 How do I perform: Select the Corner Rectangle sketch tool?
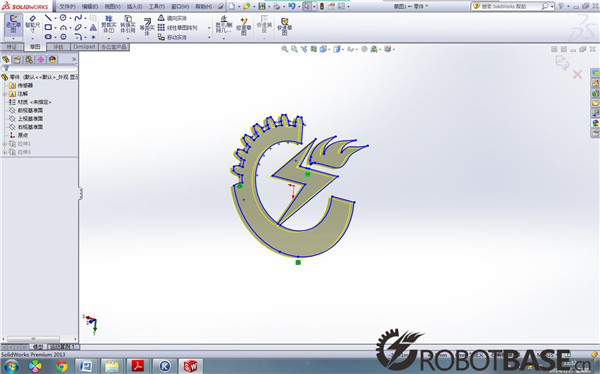pyautogui.click(x=48, y=28)
